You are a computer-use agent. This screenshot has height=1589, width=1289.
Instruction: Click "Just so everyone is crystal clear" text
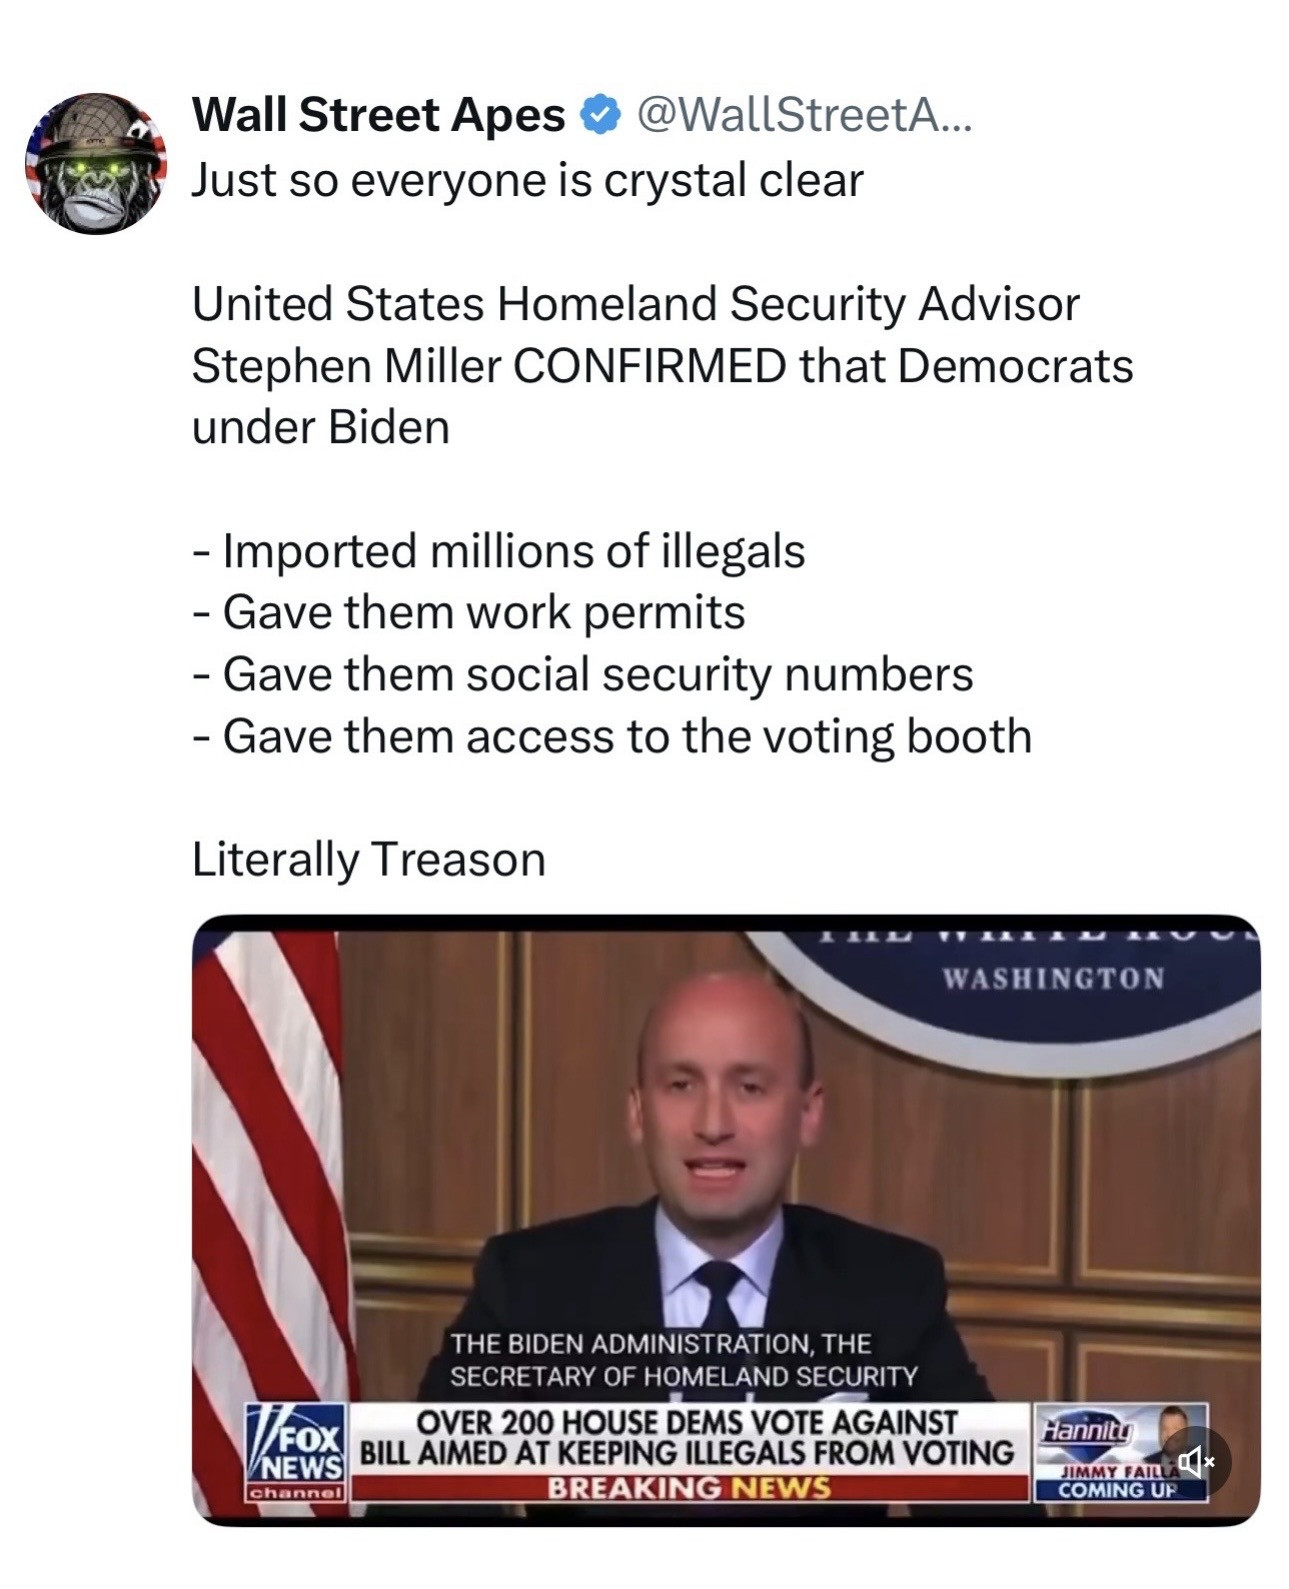click(527, 181)
